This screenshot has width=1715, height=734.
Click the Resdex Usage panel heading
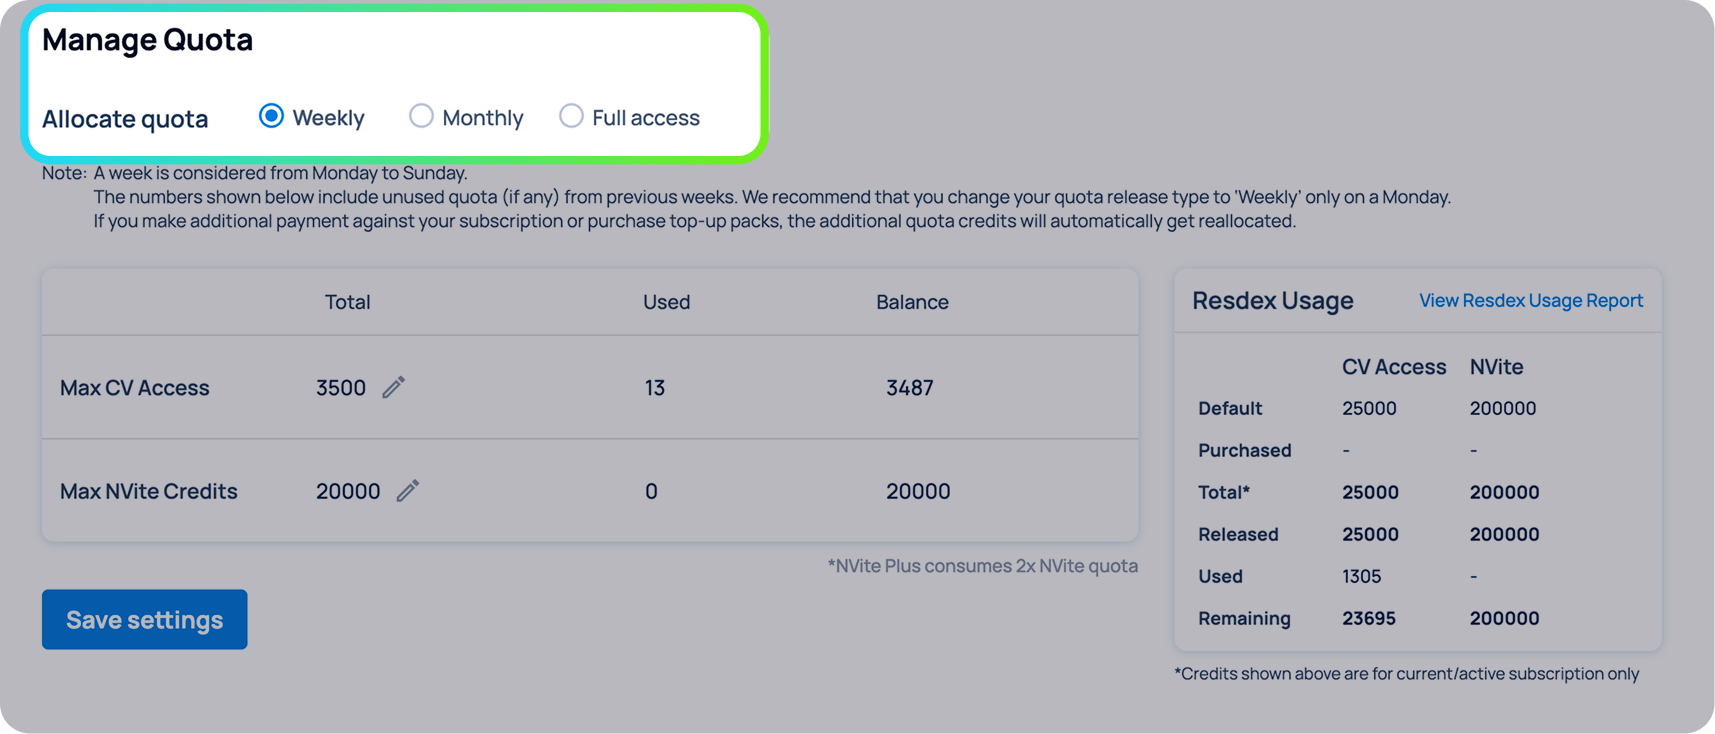point(1273,300)
